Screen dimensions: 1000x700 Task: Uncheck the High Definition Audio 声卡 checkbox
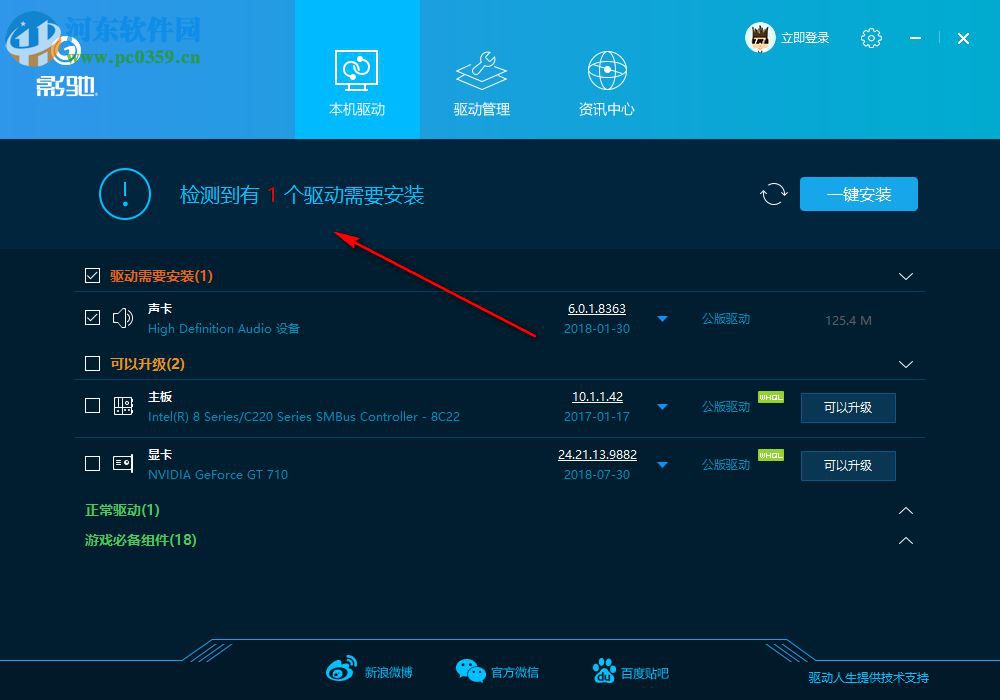92,318
